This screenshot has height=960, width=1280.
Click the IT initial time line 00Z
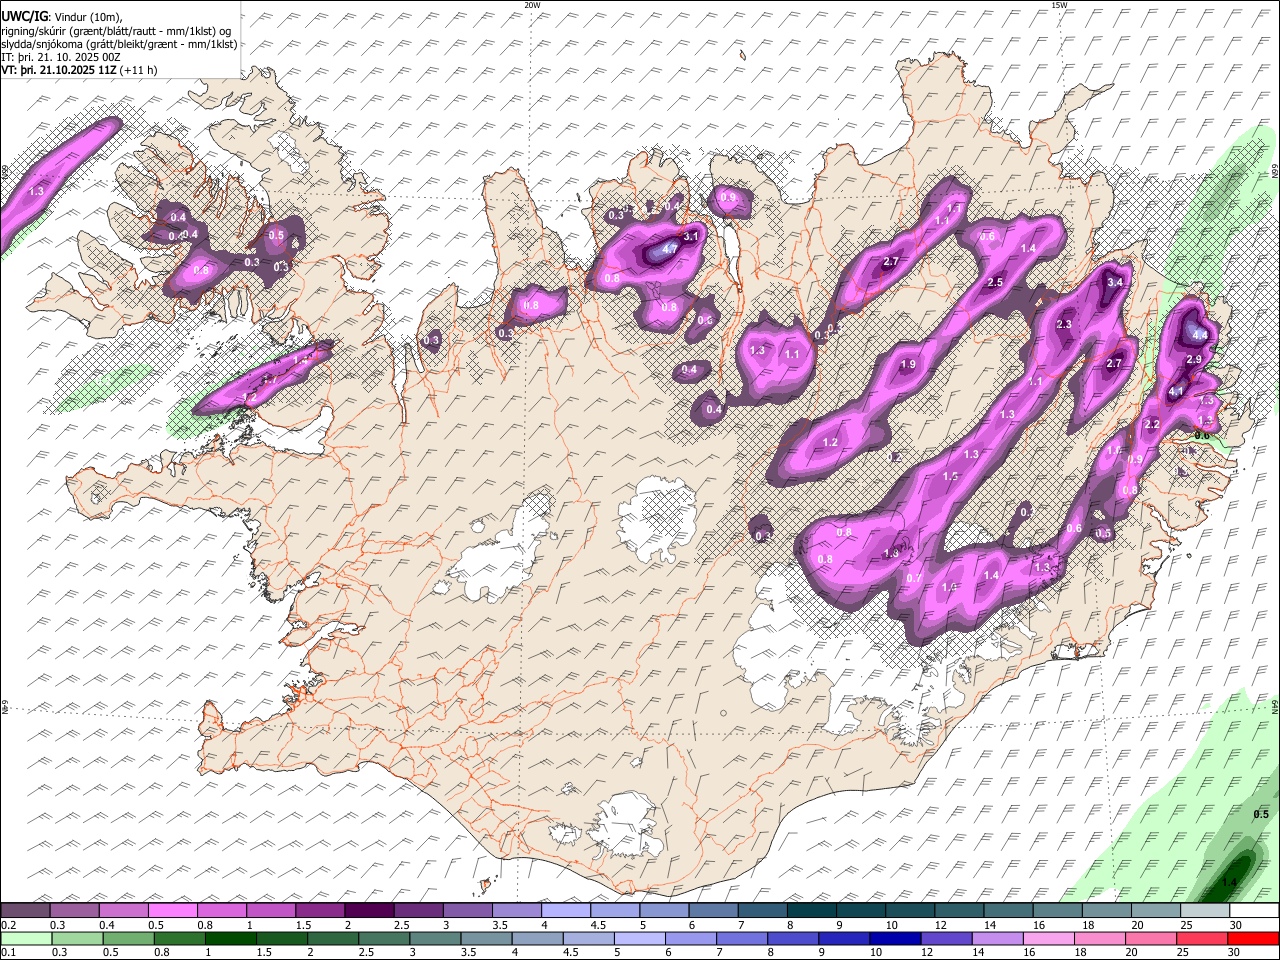coord(61,57)
